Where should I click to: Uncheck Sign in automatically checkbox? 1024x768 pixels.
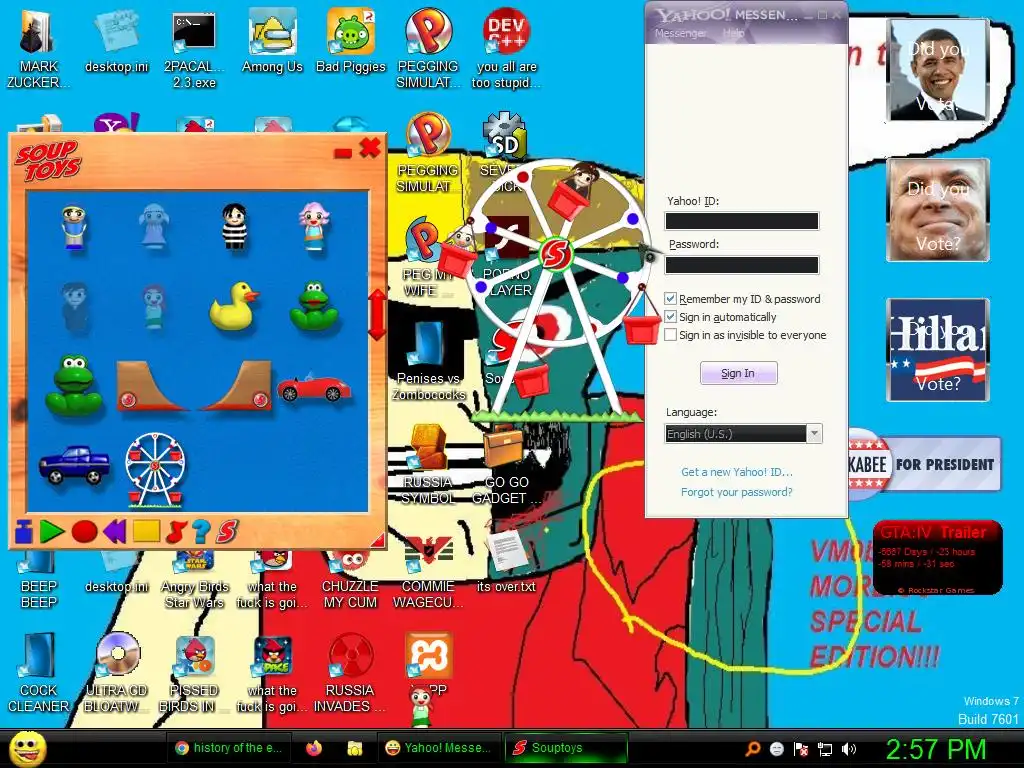point(670,317)
